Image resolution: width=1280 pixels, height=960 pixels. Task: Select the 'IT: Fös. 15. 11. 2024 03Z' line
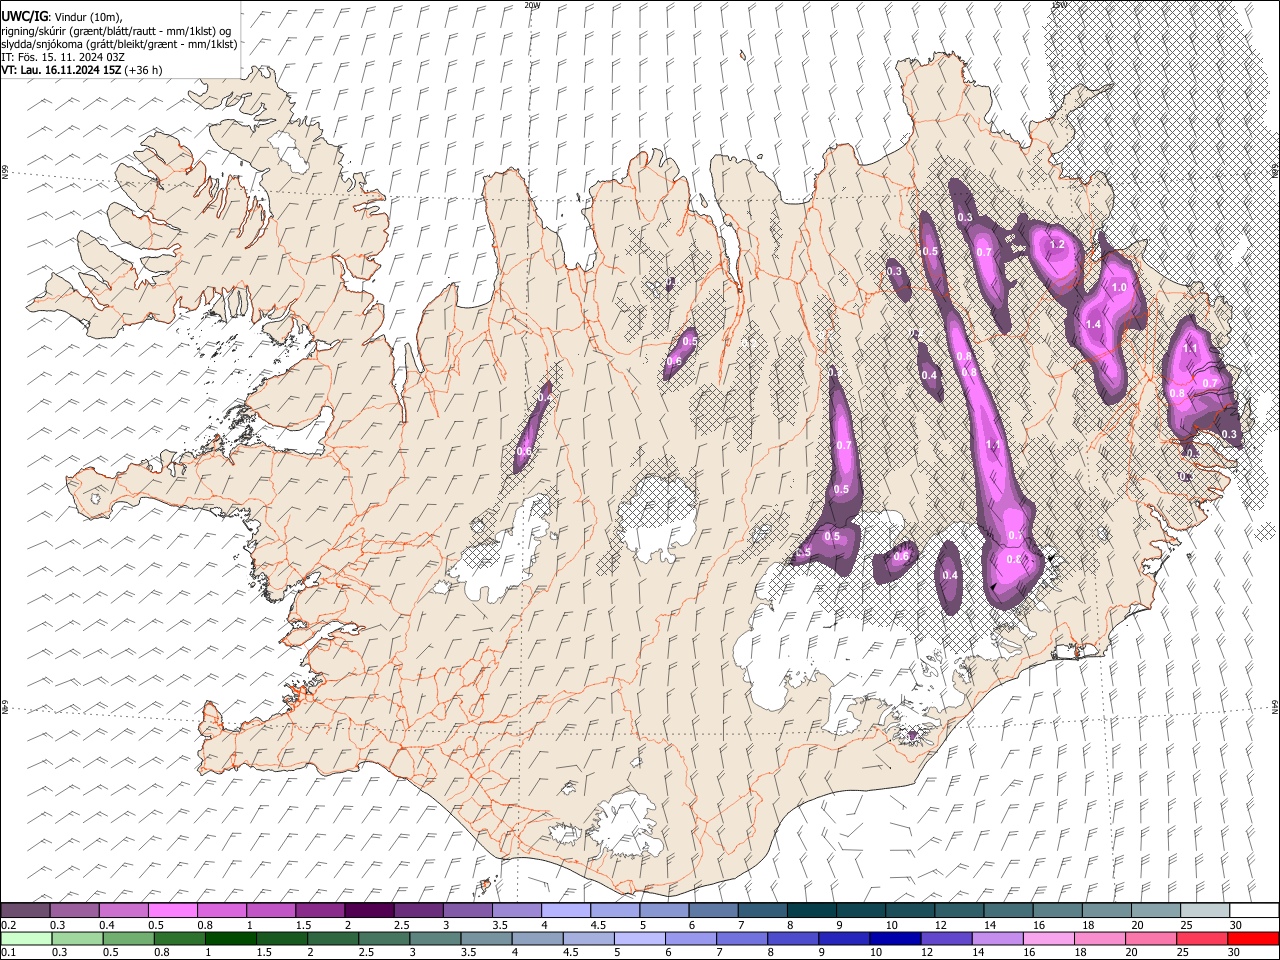63,57
